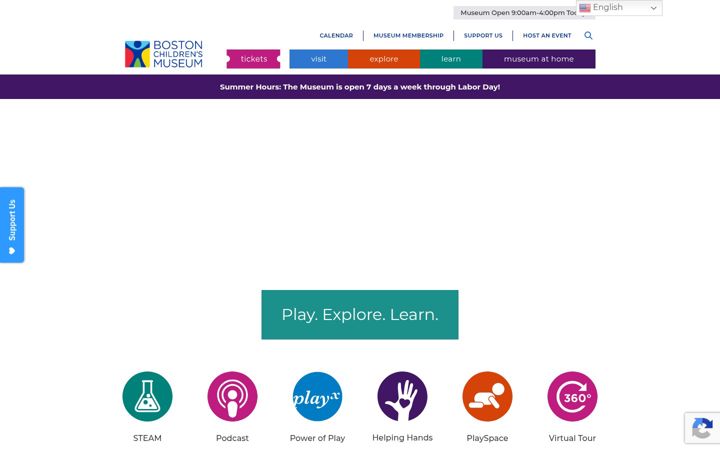Open the visit menu tab
720x450 pixels.
click(x=319, y=59)
